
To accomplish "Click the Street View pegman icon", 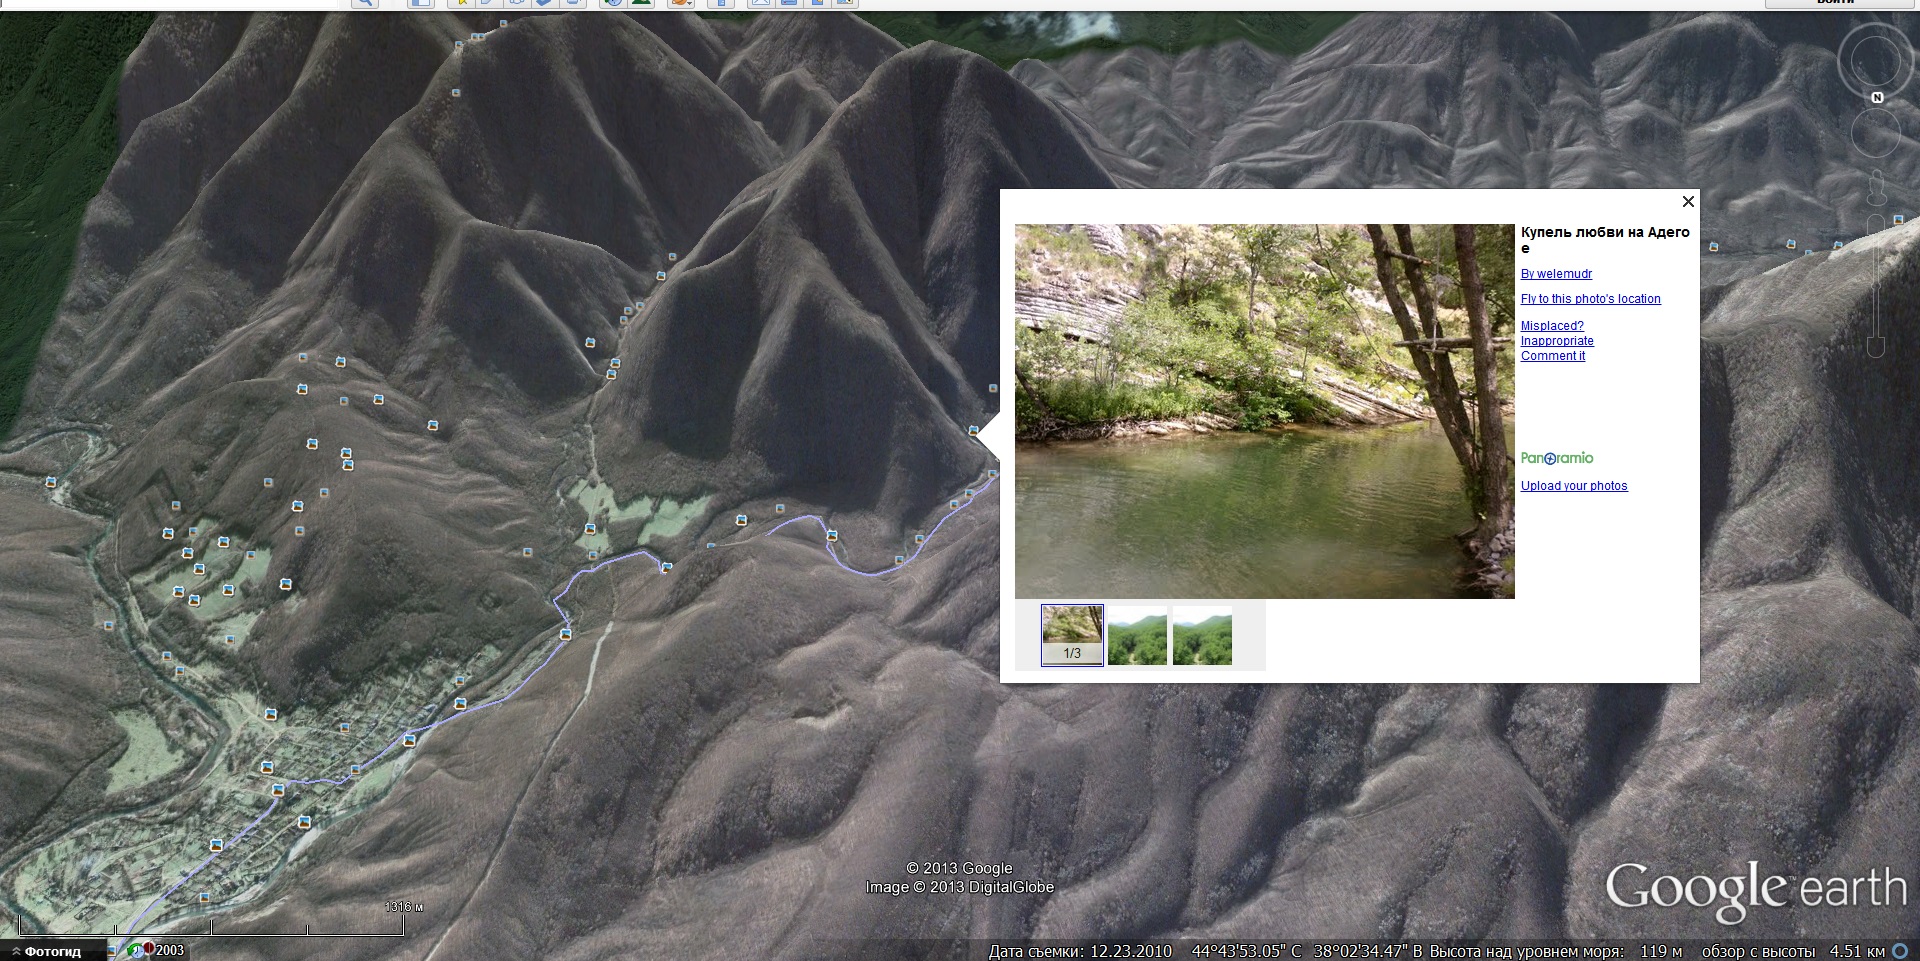I will (1876, 186).
